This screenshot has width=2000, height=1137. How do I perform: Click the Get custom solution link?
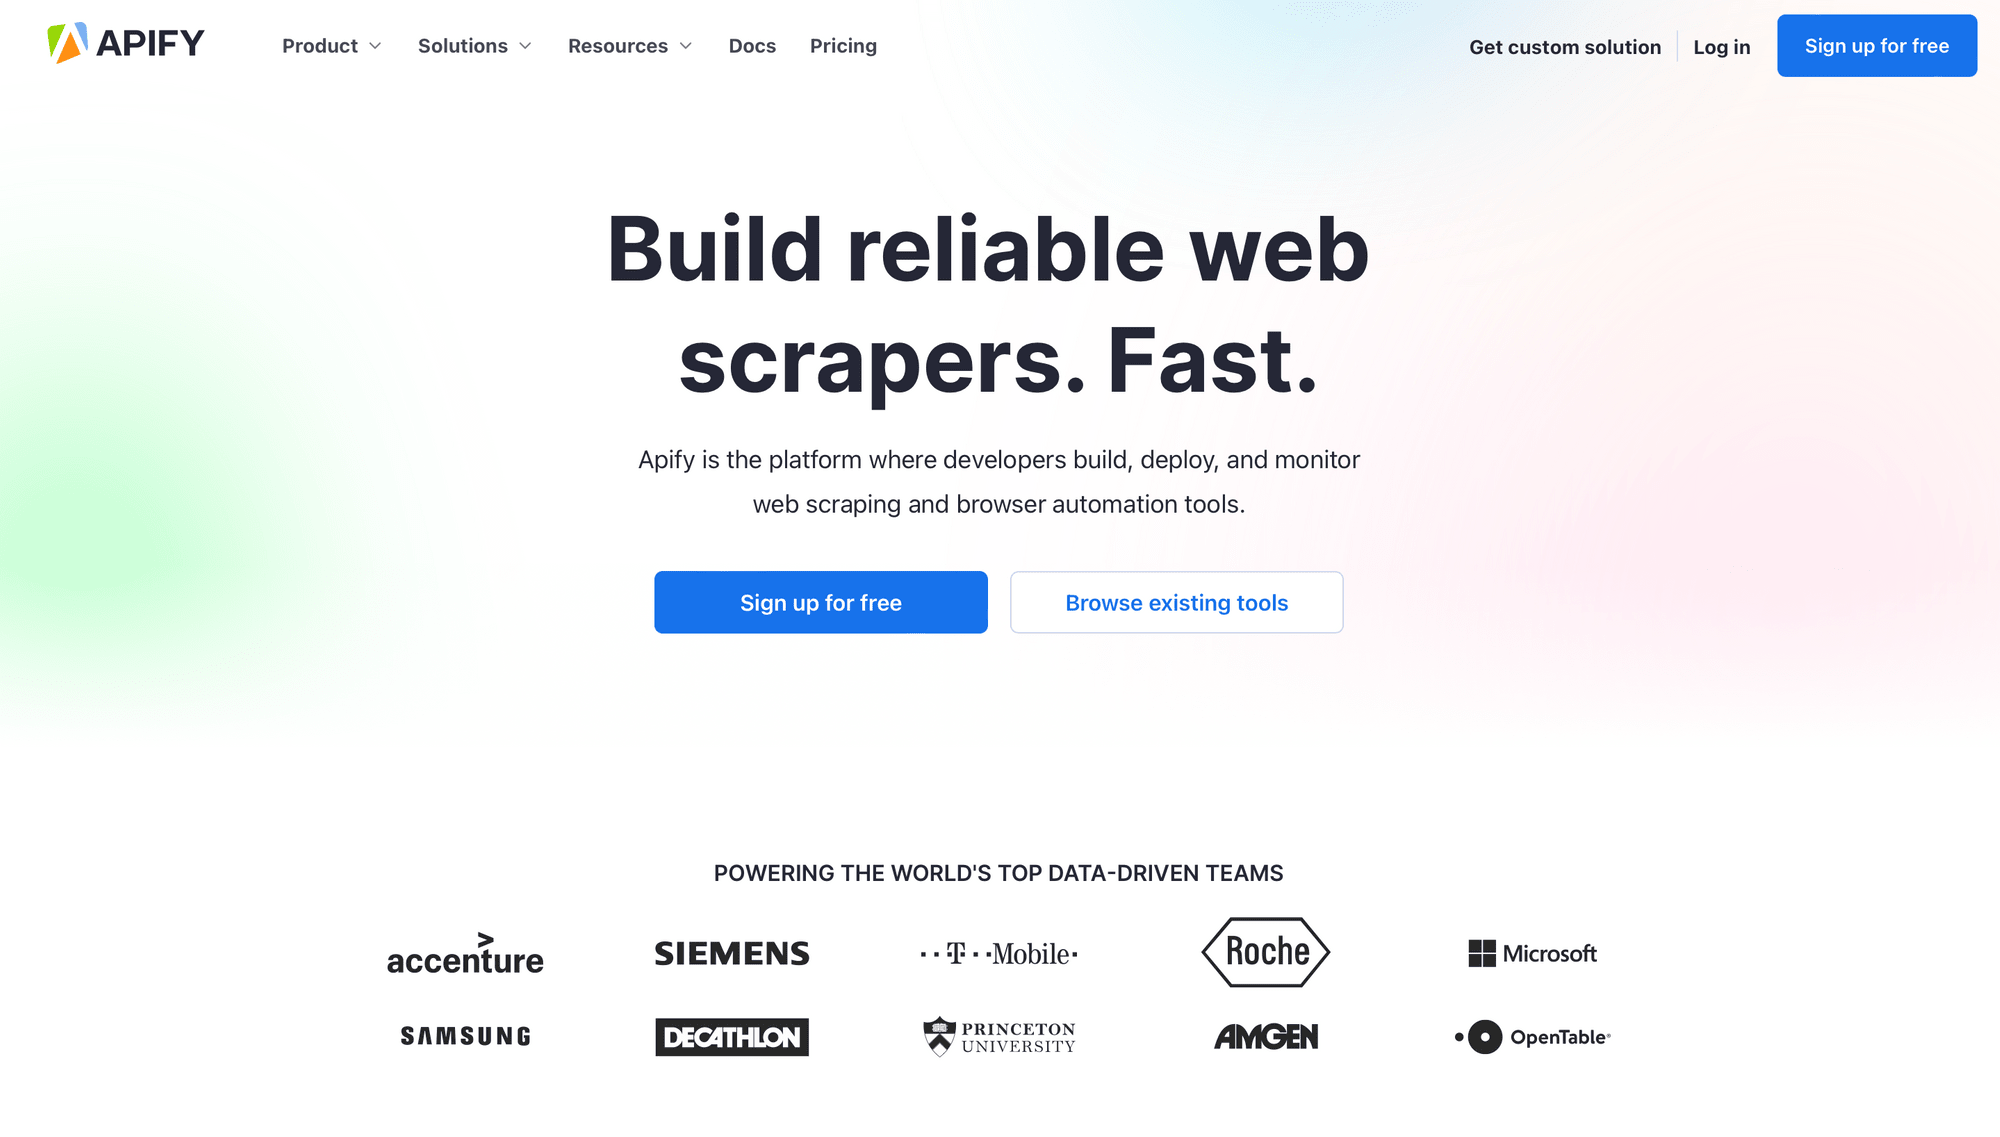[x=1565, y=47]
